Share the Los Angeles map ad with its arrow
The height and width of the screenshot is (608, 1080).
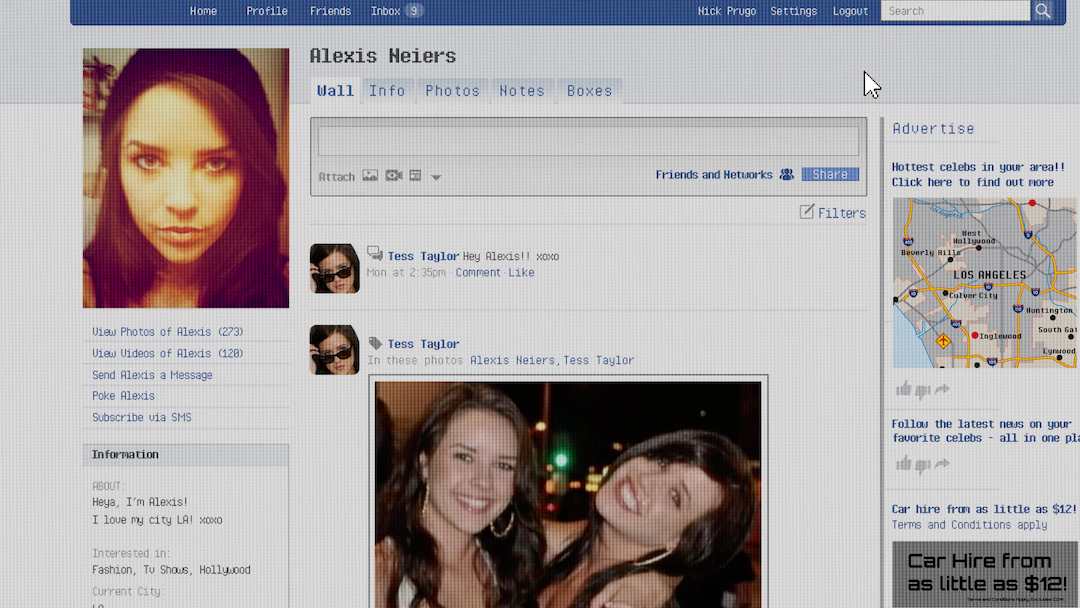coord(942,389)
